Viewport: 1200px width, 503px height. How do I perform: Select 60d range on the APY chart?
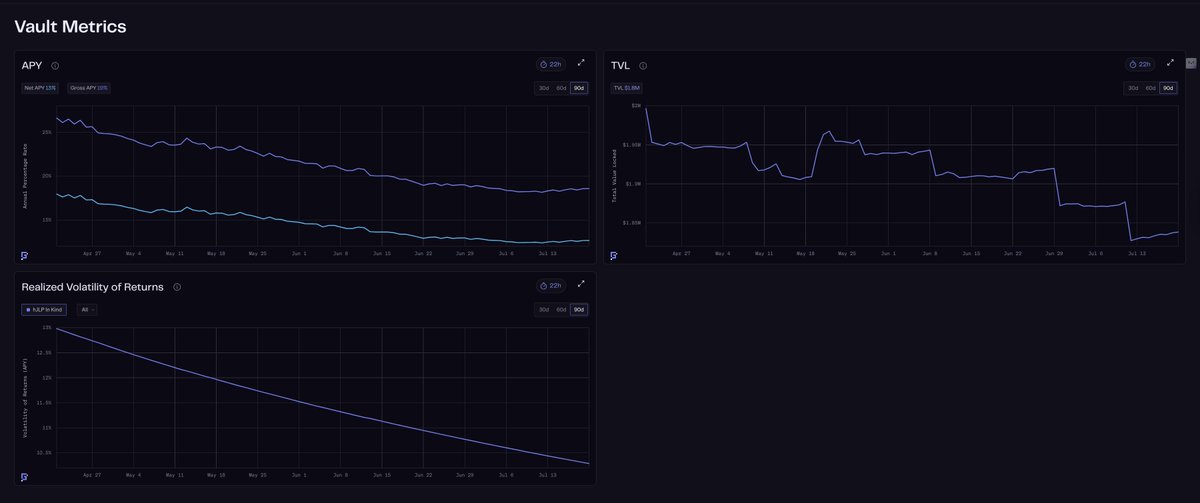(561, 88)
